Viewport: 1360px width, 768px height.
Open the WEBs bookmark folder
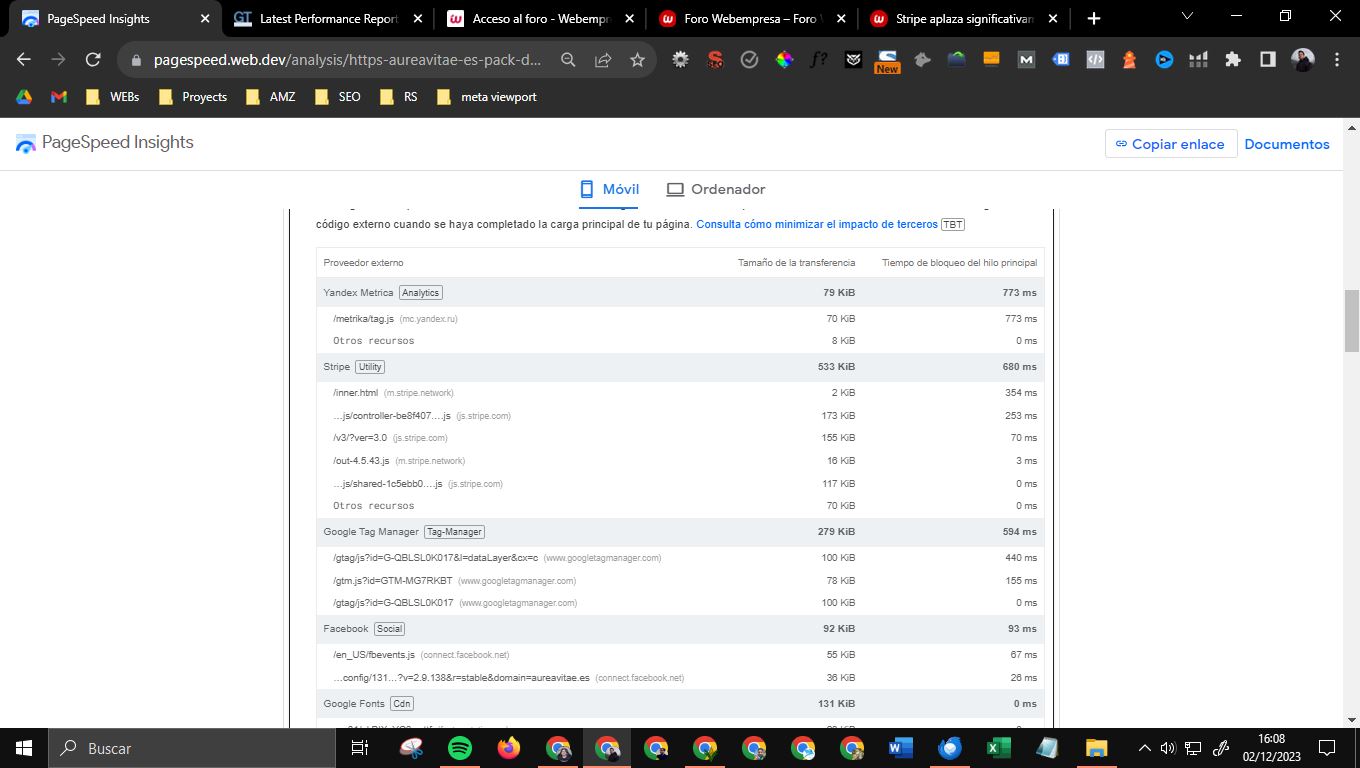coord(113,97)
